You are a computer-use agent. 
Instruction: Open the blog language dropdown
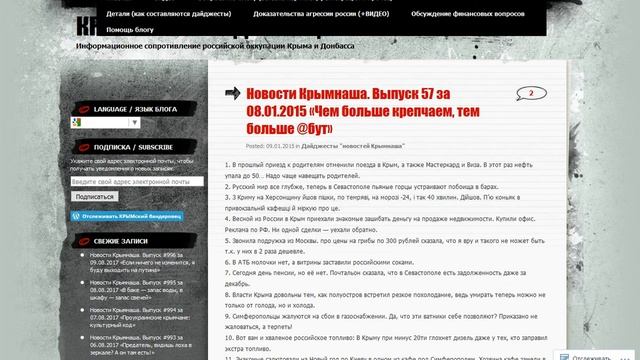(x=105, y=122)
